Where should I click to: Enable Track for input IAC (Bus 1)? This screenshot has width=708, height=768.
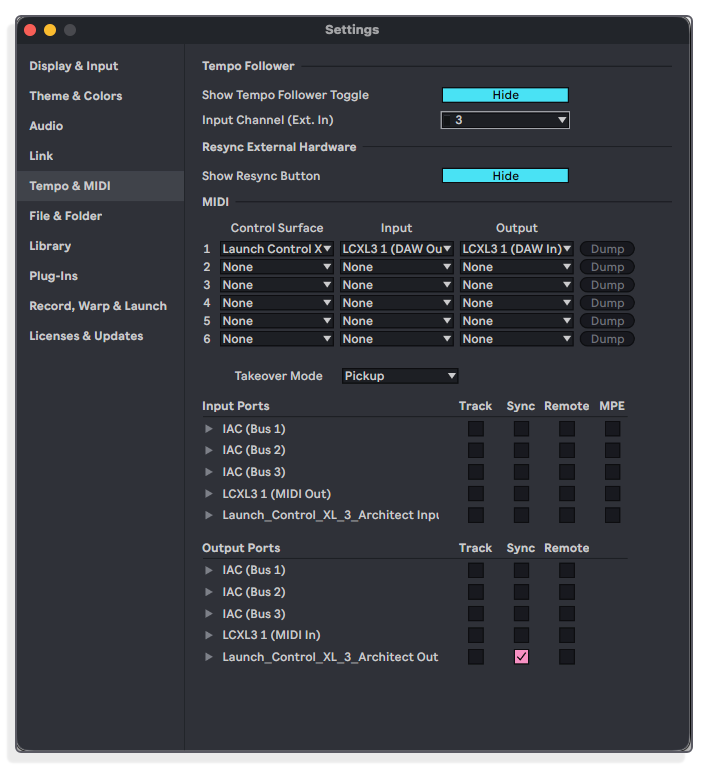click(476, 429)
